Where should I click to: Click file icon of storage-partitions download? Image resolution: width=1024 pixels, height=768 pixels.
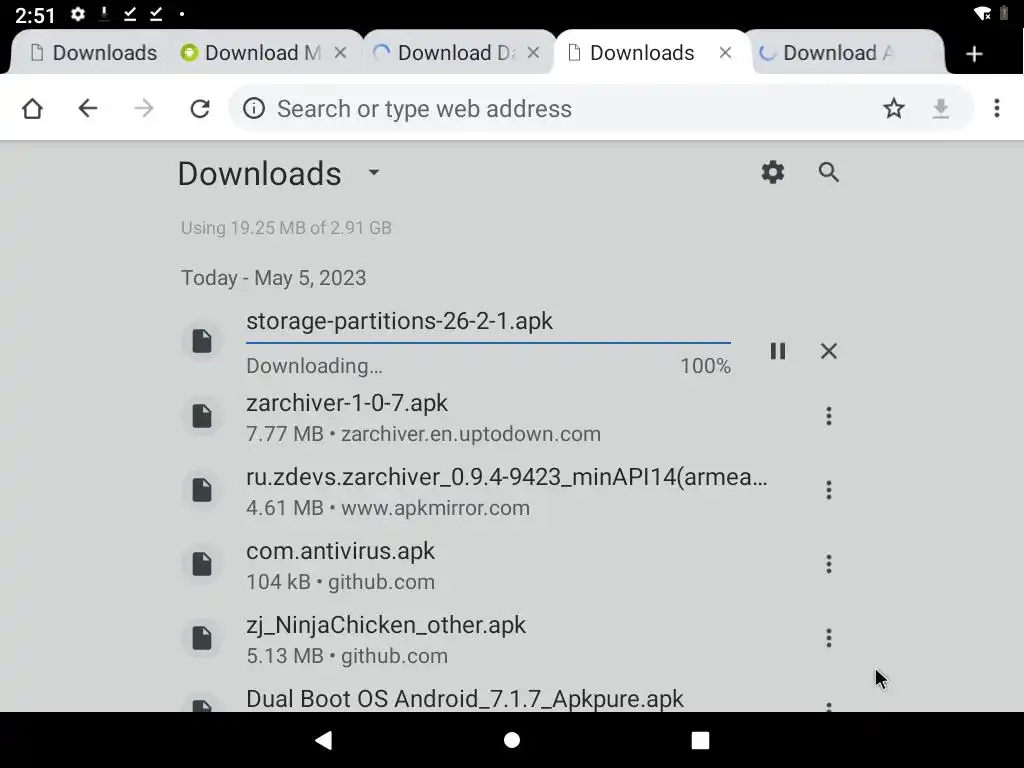point(202,341)
